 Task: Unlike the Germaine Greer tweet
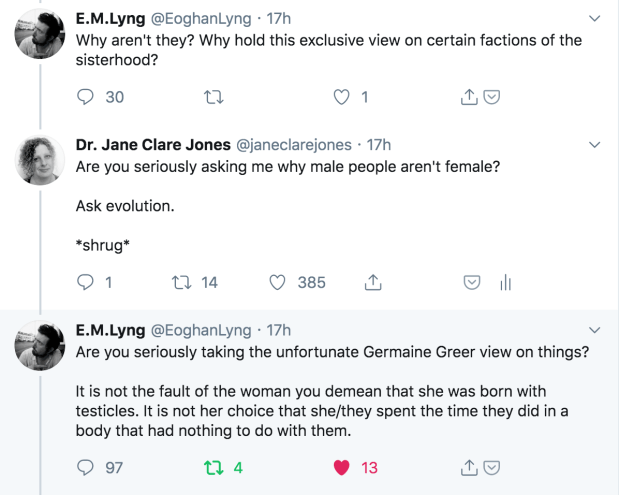[343, 467]
